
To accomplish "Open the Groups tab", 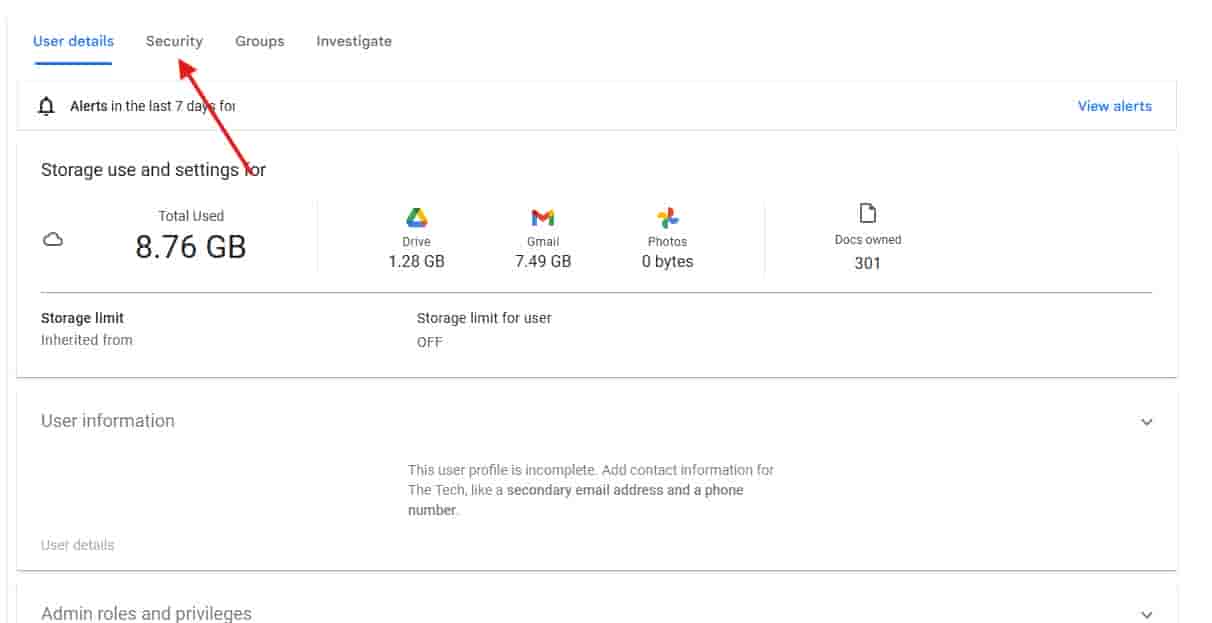I will (x=260, y=41).
